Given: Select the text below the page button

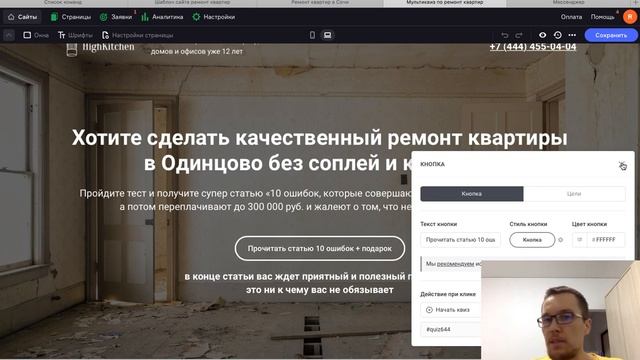Looking at the screenshot, I should (x=298, y=283).
